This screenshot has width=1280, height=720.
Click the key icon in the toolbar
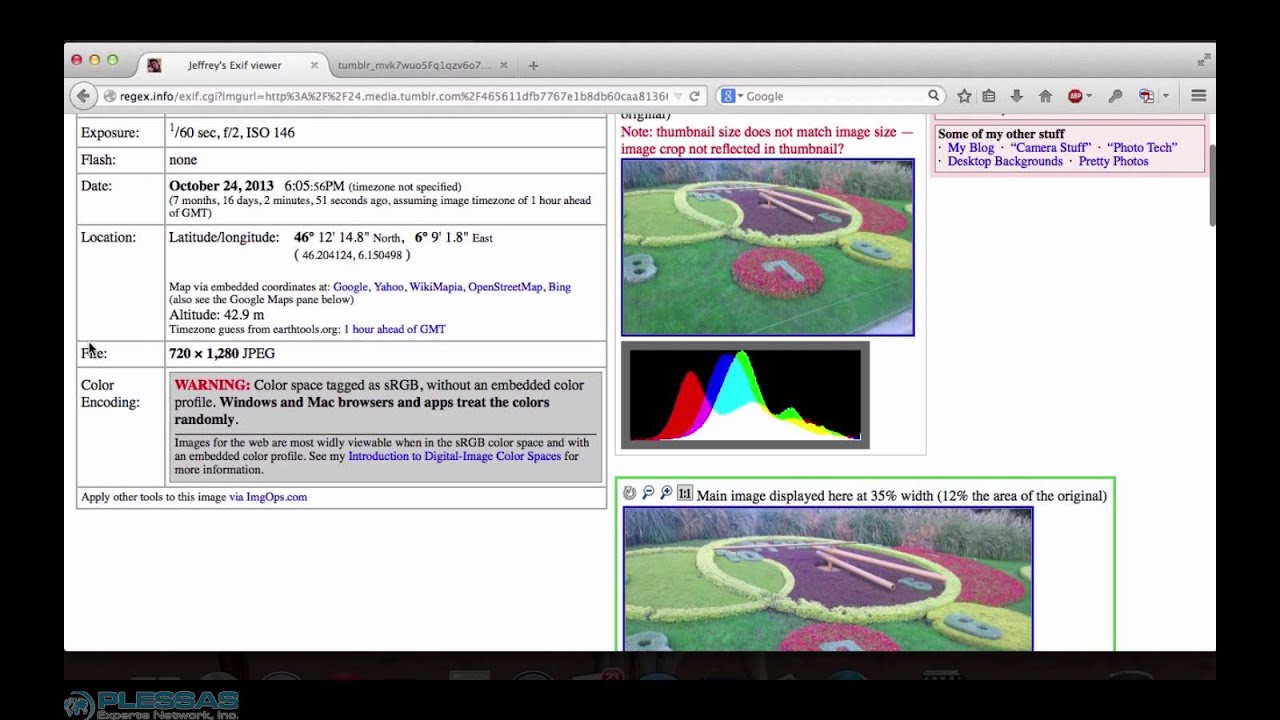point(1116,96)
